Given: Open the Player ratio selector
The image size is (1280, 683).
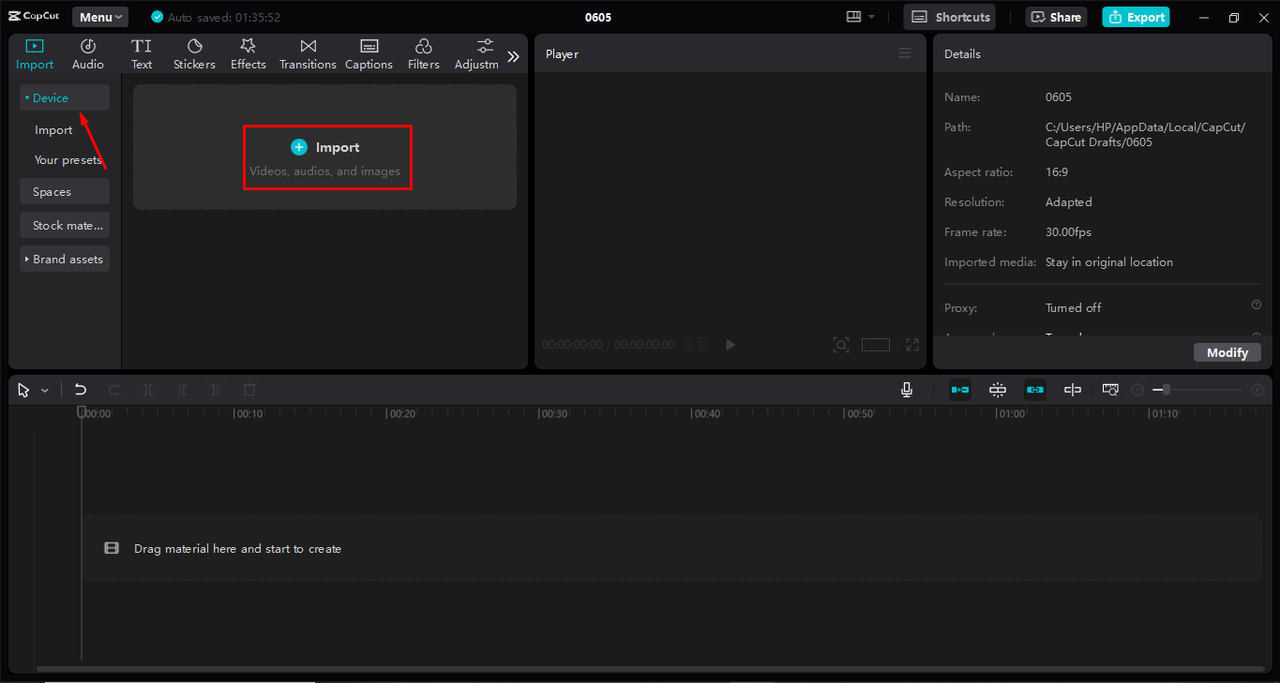Looking at the screenshot, I should pyautogui.click(x=876, y=345).
